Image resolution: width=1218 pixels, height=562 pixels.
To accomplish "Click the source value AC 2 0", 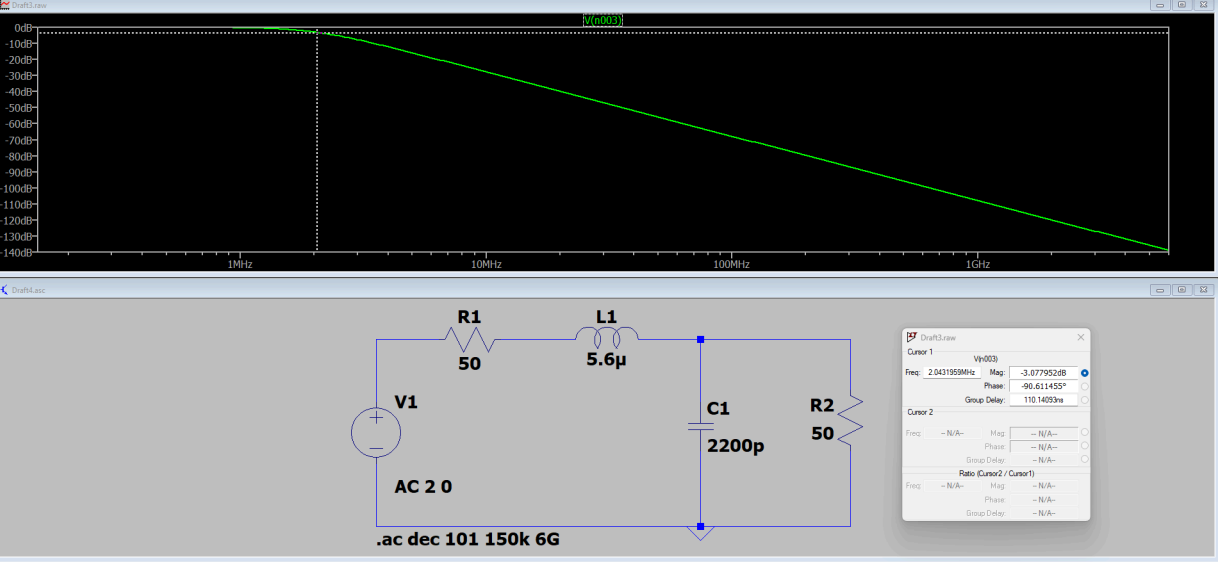I will point(423,487).
